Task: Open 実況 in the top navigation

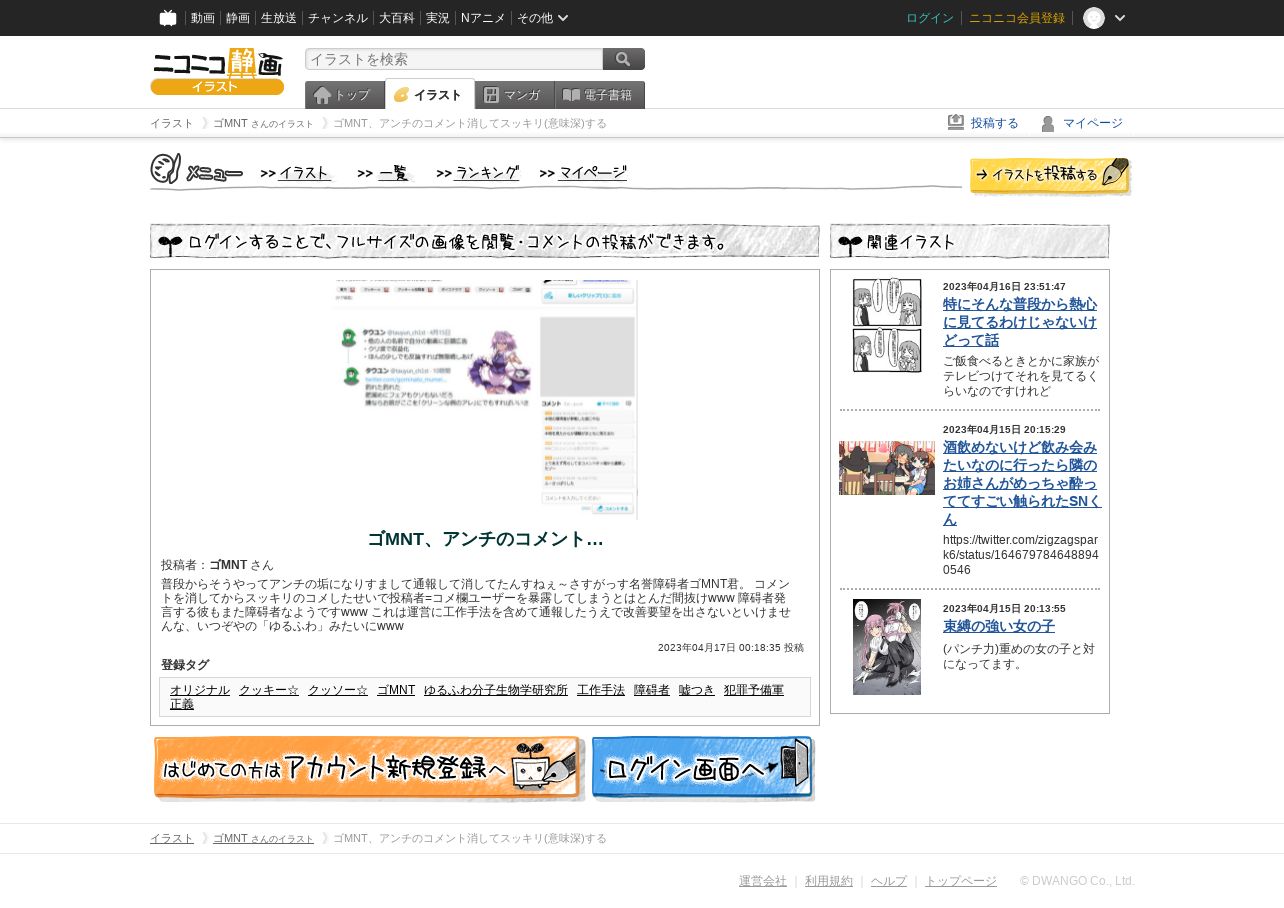Action: 438,18
